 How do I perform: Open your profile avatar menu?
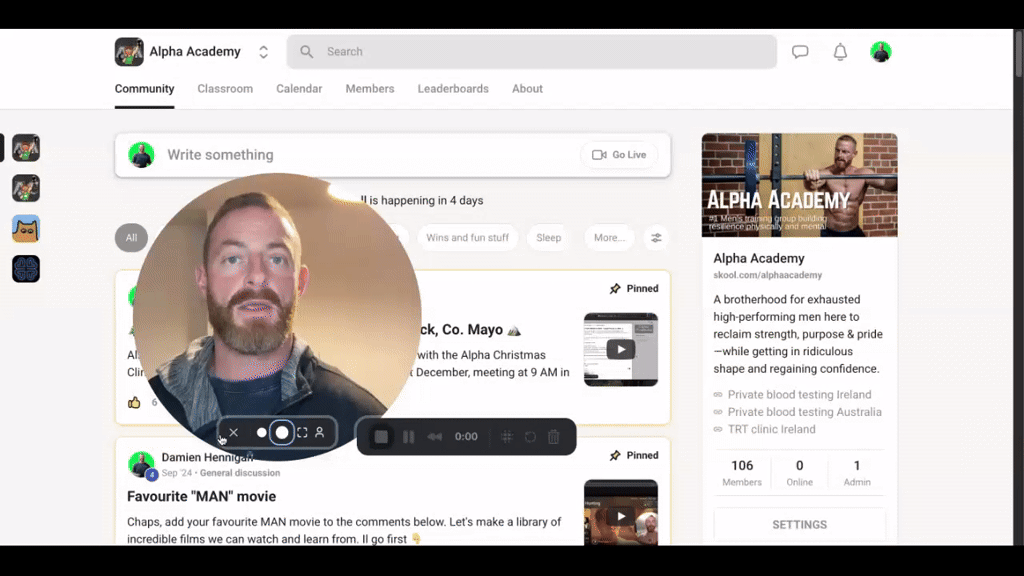[881, 51]
